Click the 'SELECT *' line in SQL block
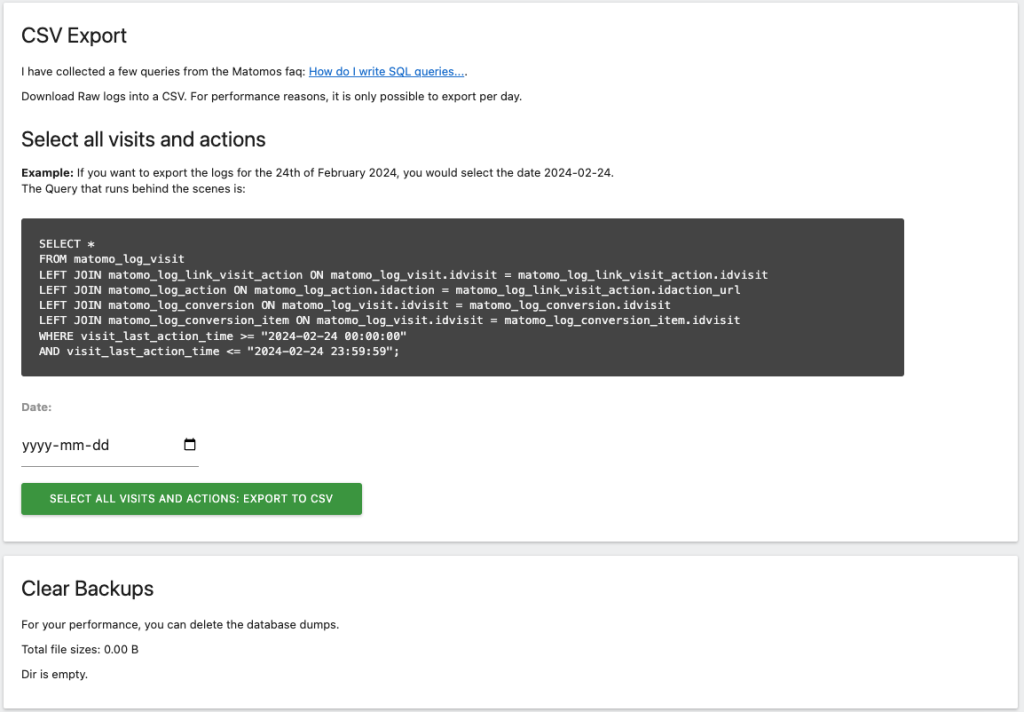 67,244
